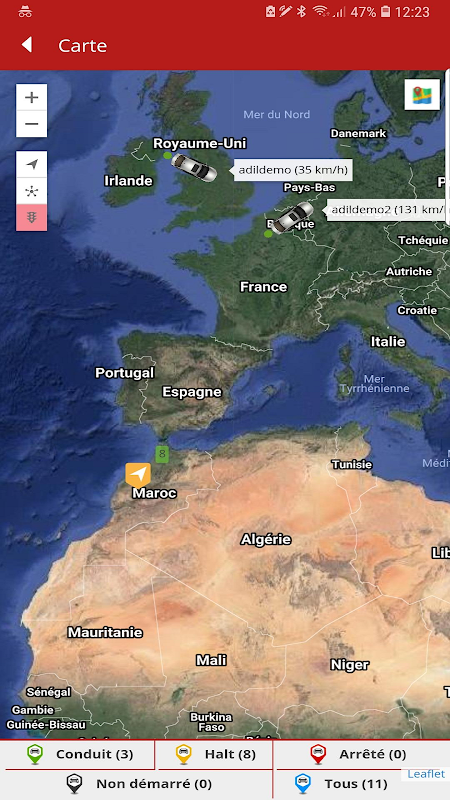Open the Leaflet attribution link
450x800 pixels.
click(x=426, y=774)
